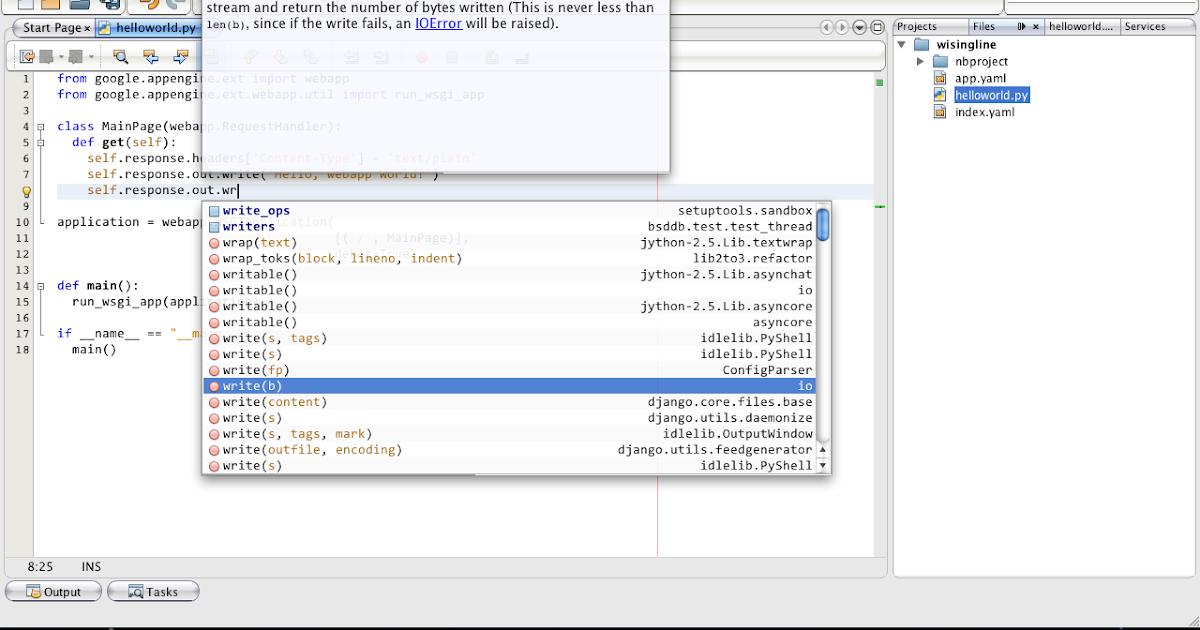The height and width of the screenshot is (630, 1200).
Task: Maximize the editor window via square icon
Action: pyautogui.click(x=878, y=28)
